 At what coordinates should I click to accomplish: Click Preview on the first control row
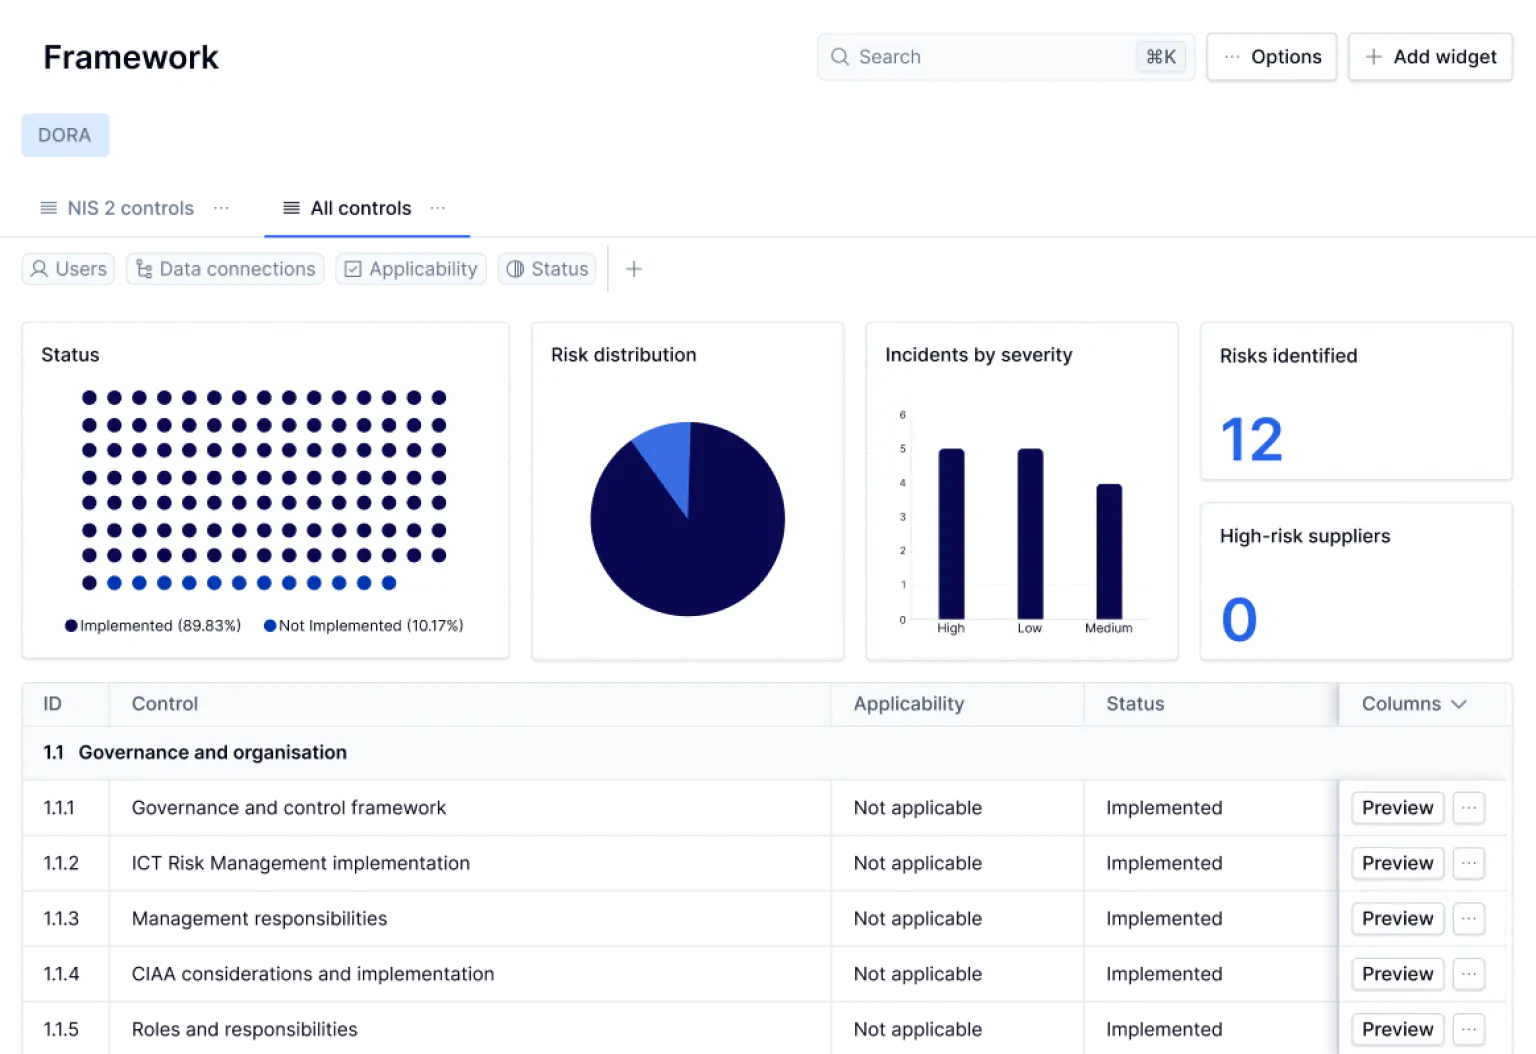tap(1396, 807)
